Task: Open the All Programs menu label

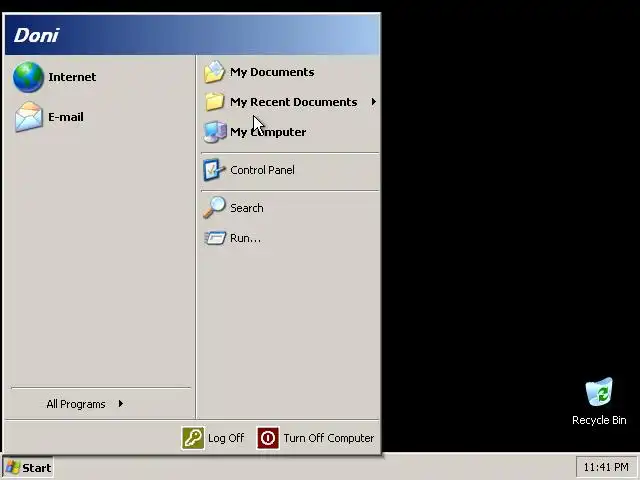Action: coord(76,404)
